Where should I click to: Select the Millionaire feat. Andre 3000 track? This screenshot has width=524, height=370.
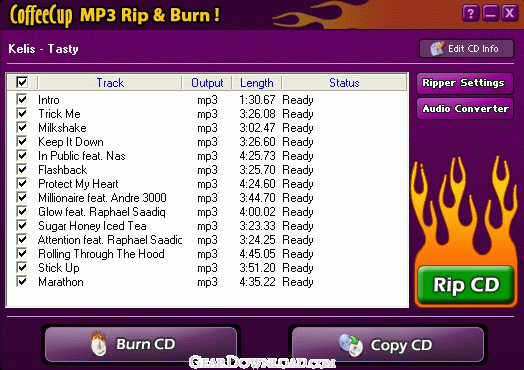pyautogui.click(x=102, y=198)
